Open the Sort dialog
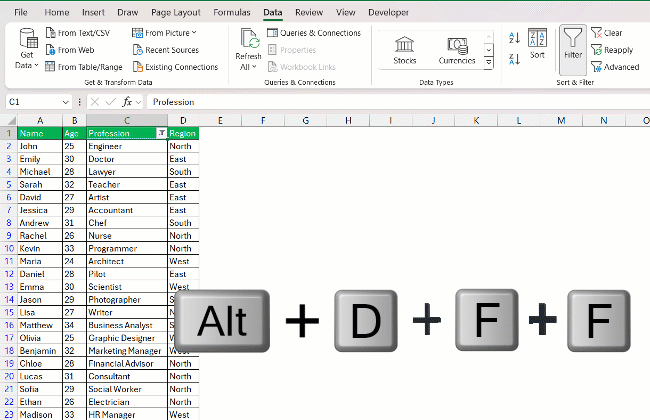Screen dimensions: 650x420 point(537,44)
